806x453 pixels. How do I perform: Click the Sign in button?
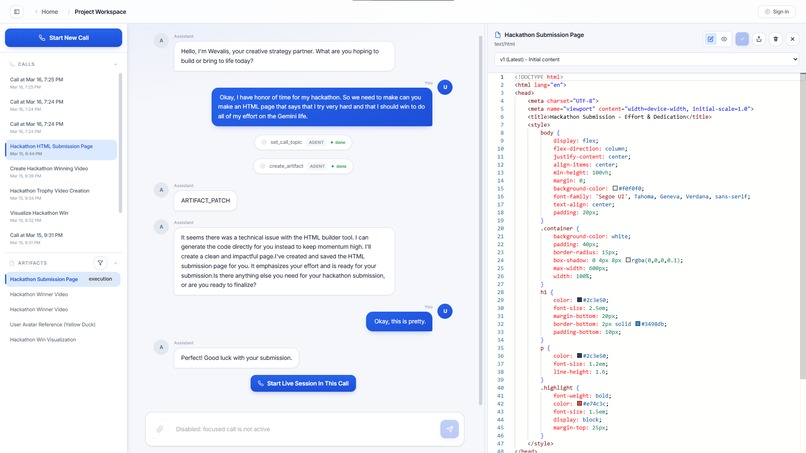777,11
